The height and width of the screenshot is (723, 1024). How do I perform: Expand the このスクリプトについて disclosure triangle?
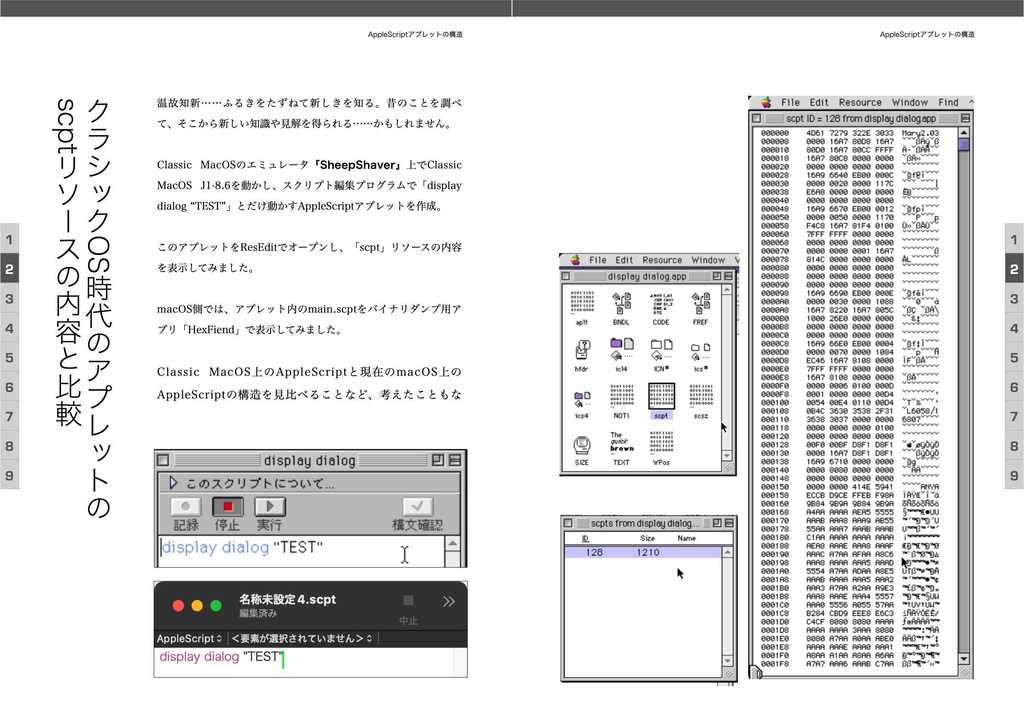(174, 483)
